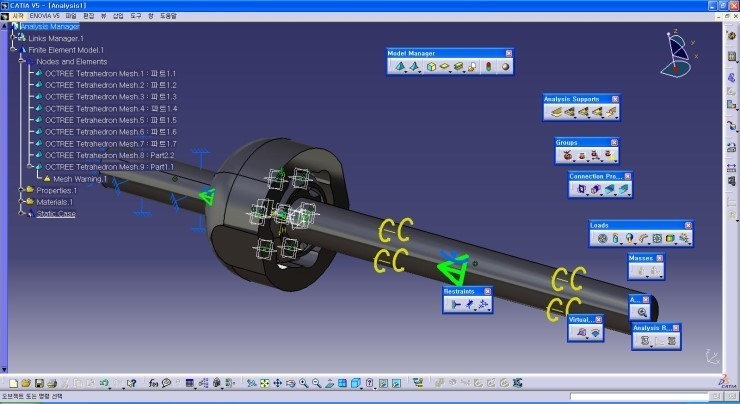Click the Acceleration icon in Loads toolbar
Screen dimensions: 740x404
[629, 238]
